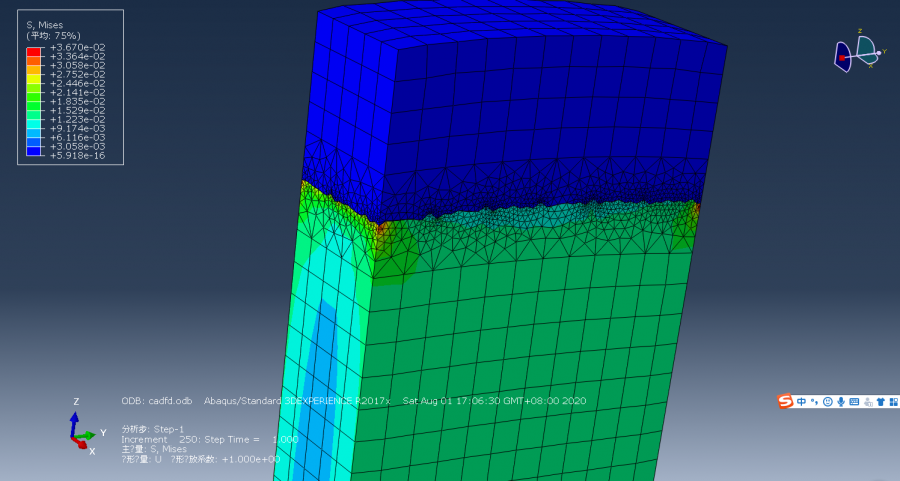This screenshot has width=900, height=481.
Task: Open the skin (shirt) icon in IME bar
Action: click(x=880, y=401)
